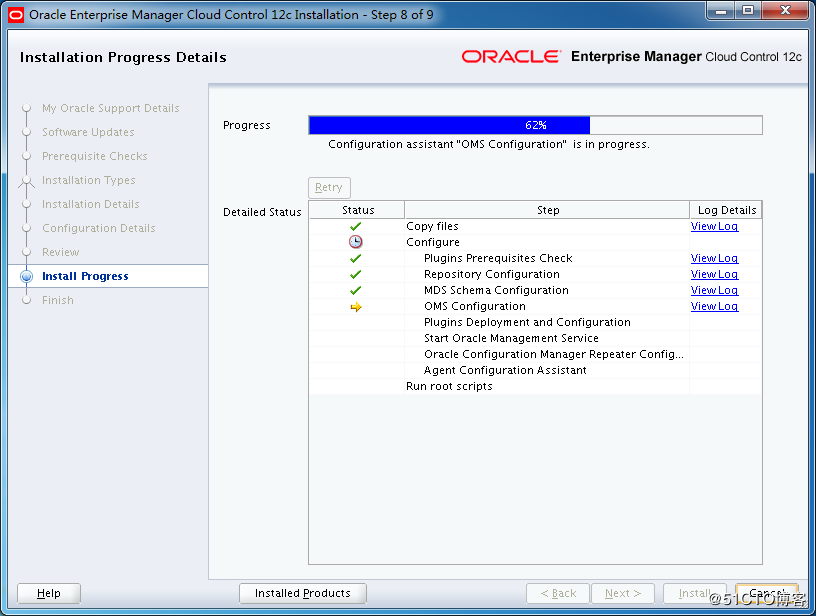This screenshot has height=616, width=816.
Task: Click the Log Details column header
Action: [x=726, y=210]
